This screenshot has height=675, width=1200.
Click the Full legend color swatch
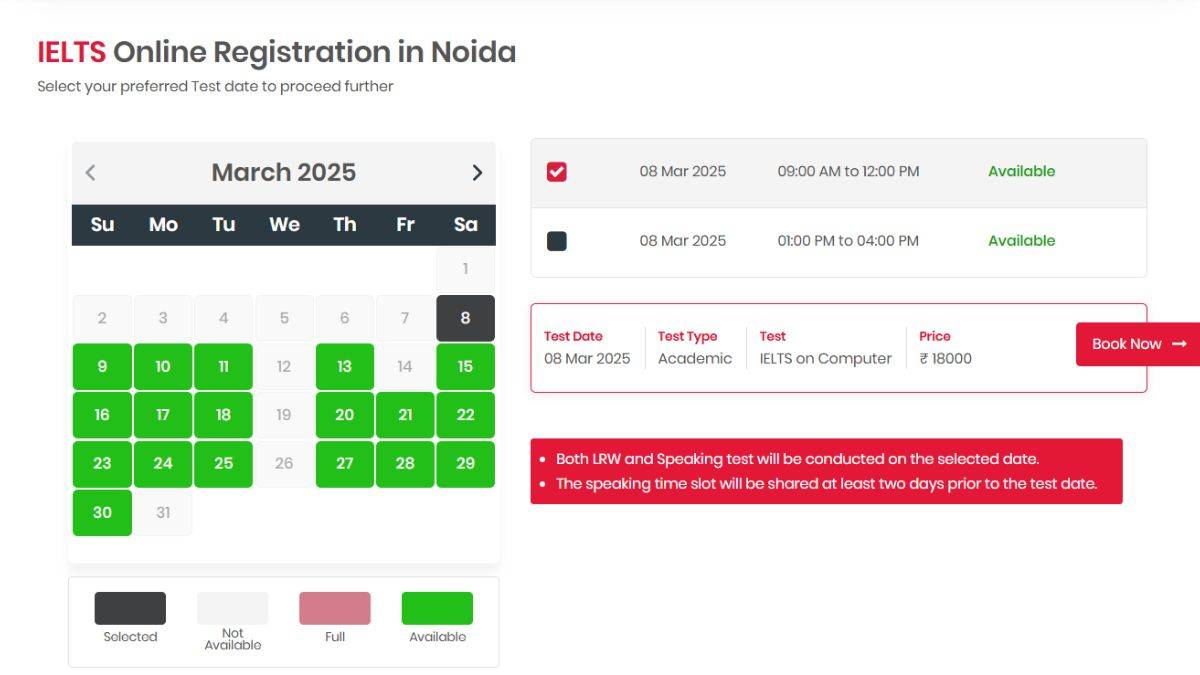pyautogui.click(x=334, y=607)
